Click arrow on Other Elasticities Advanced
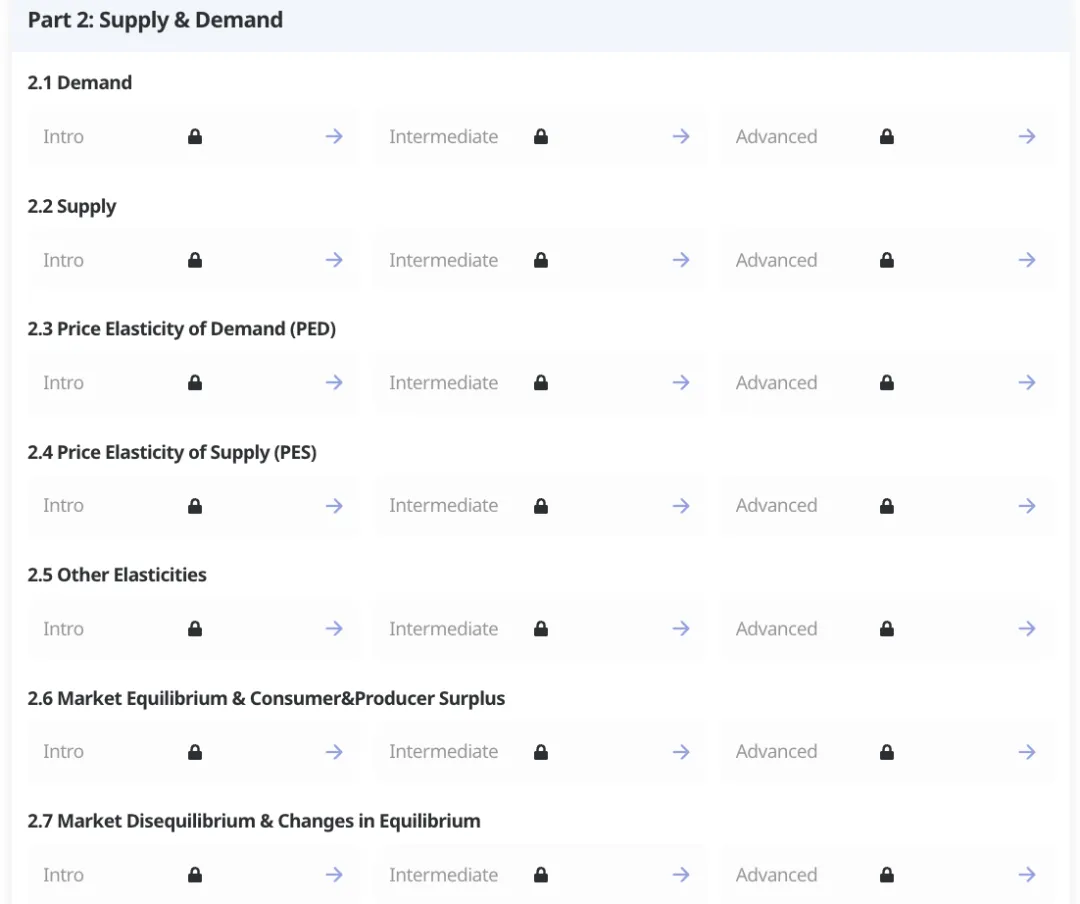This screenshot has width=1080, height=904. [1027, 629]
